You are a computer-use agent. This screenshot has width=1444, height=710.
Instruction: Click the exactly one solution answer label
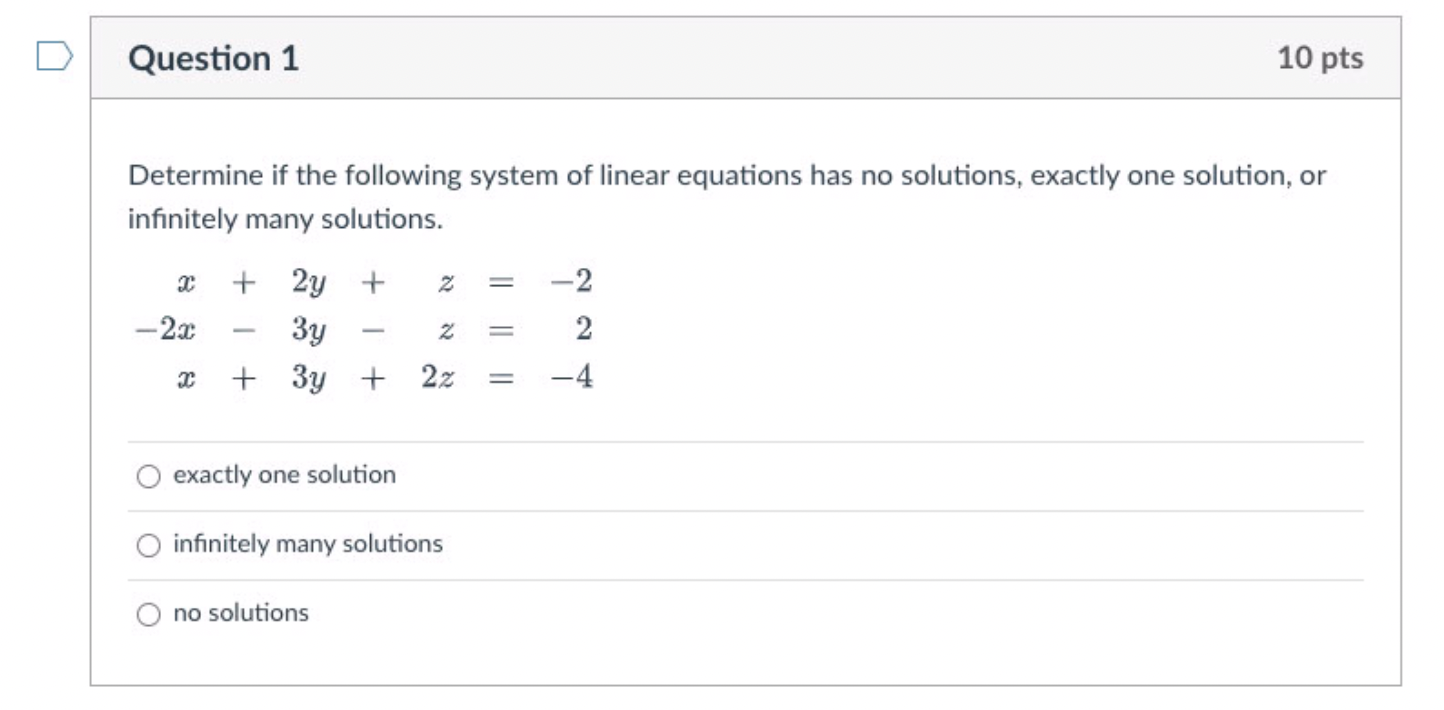click(x=283, y=477)
